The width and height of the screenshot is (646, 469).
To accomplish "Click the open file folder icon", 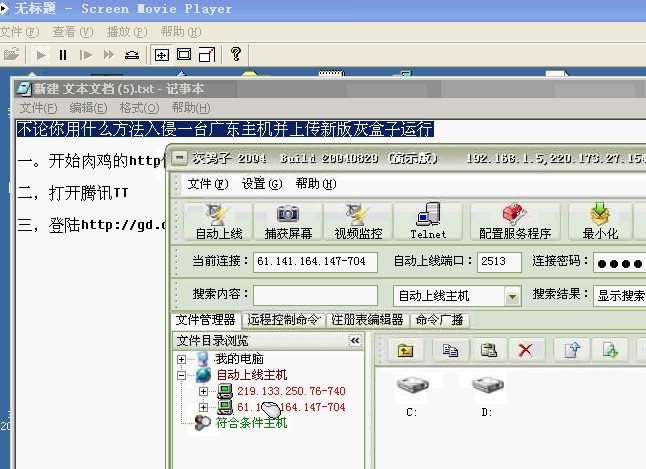I will coord(11,54).
